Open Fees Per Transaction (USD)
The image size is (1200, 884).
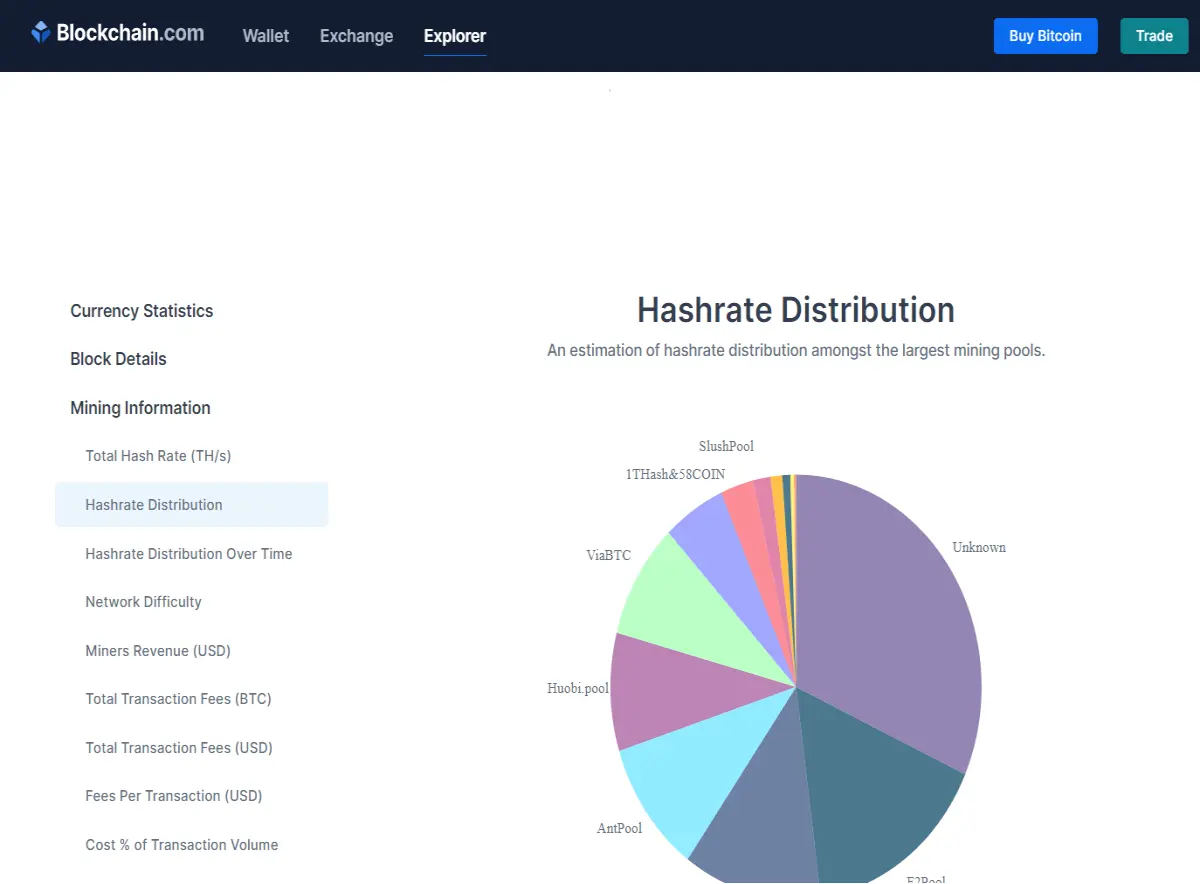174,796
